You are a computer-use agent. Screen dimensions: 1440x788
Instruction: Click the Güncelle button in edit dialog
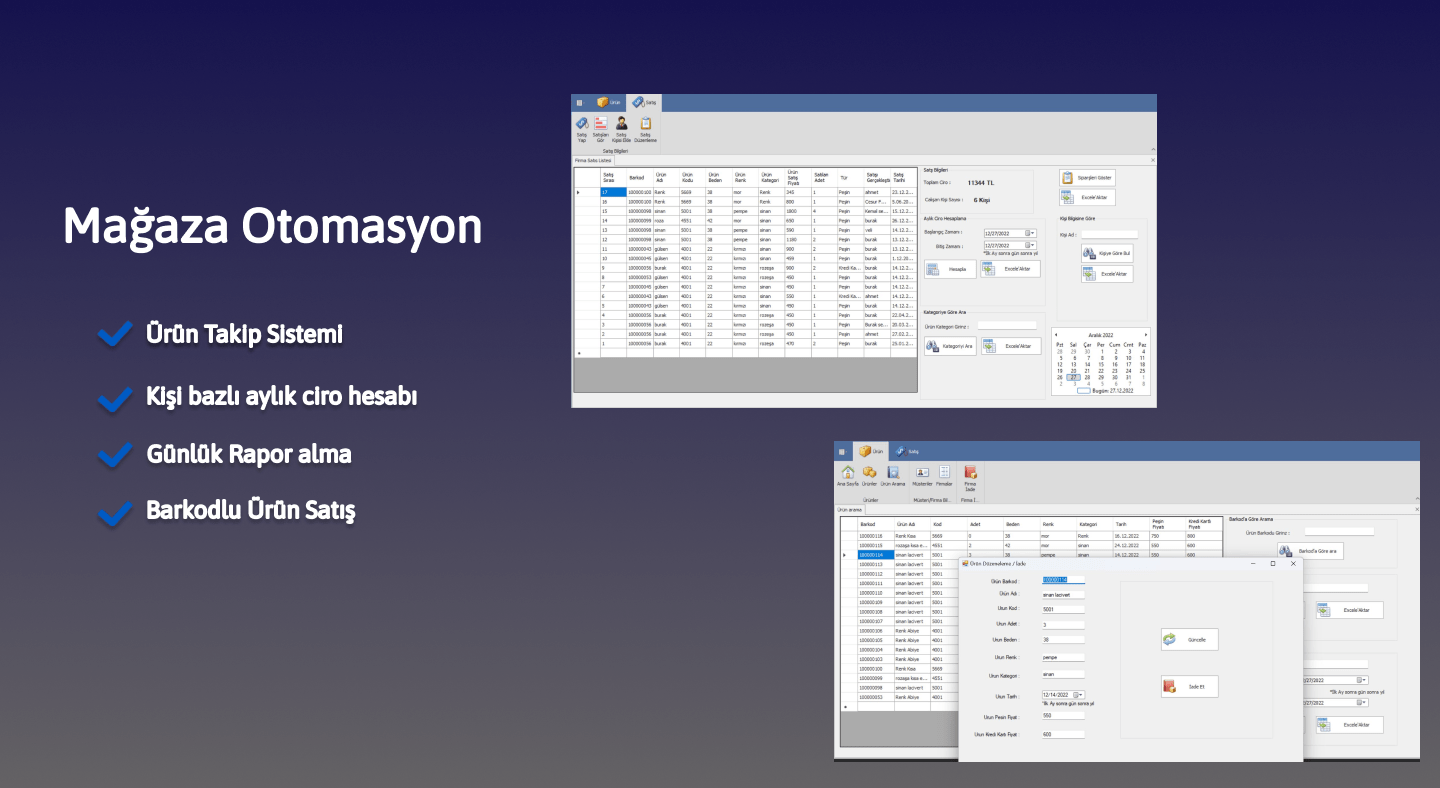point(1189,639)
